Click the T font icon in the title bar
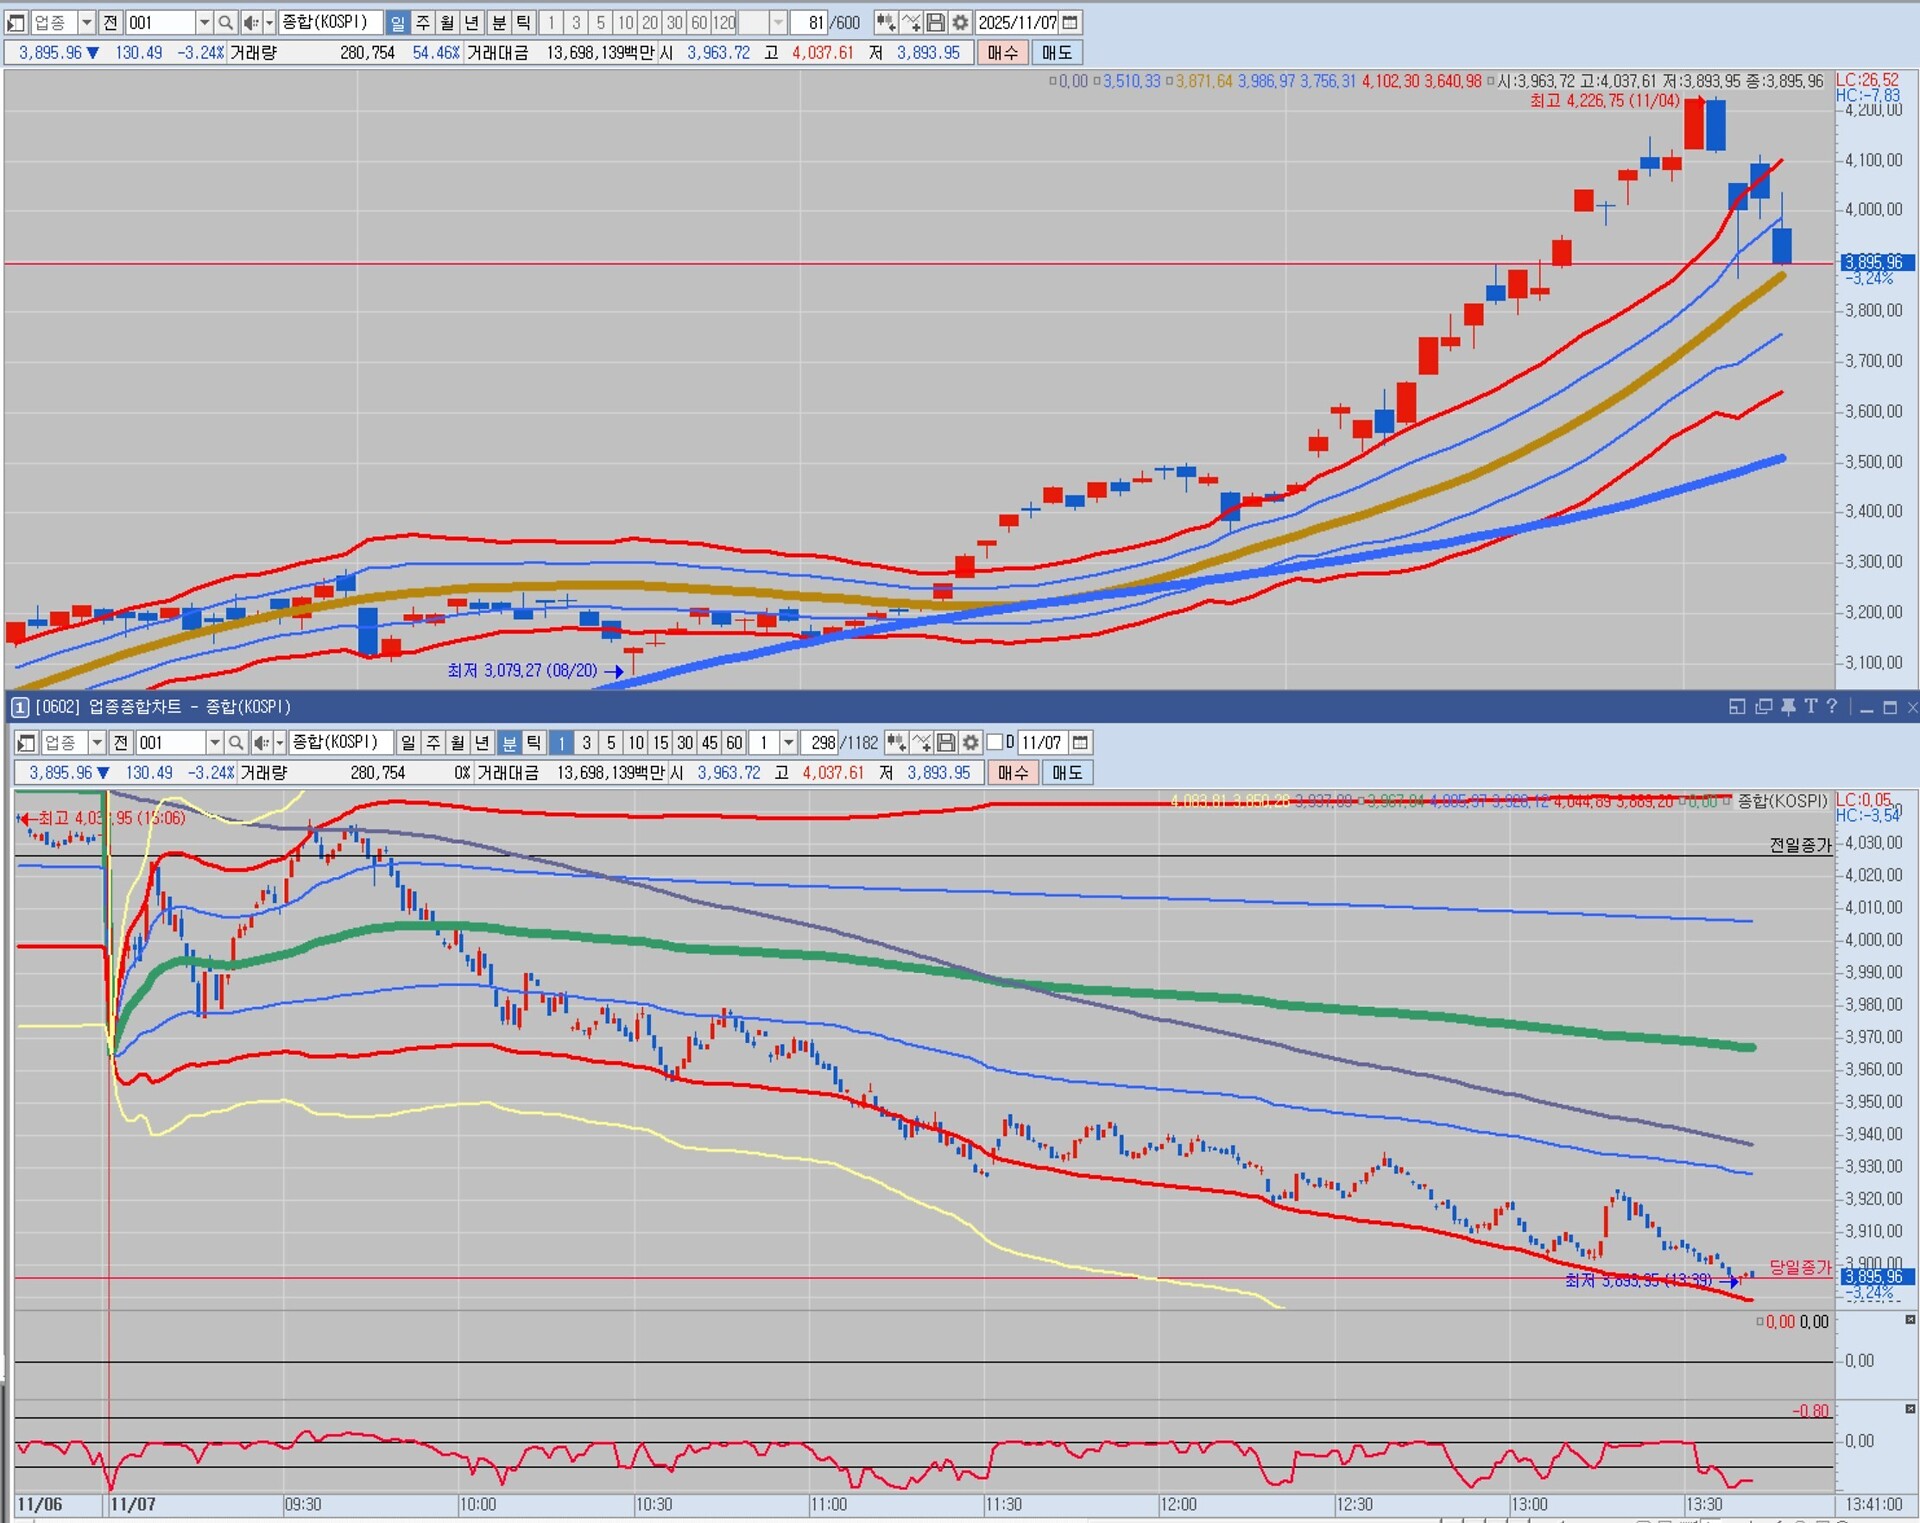Screen dimensions: 1920x1523 point(1810,707)
